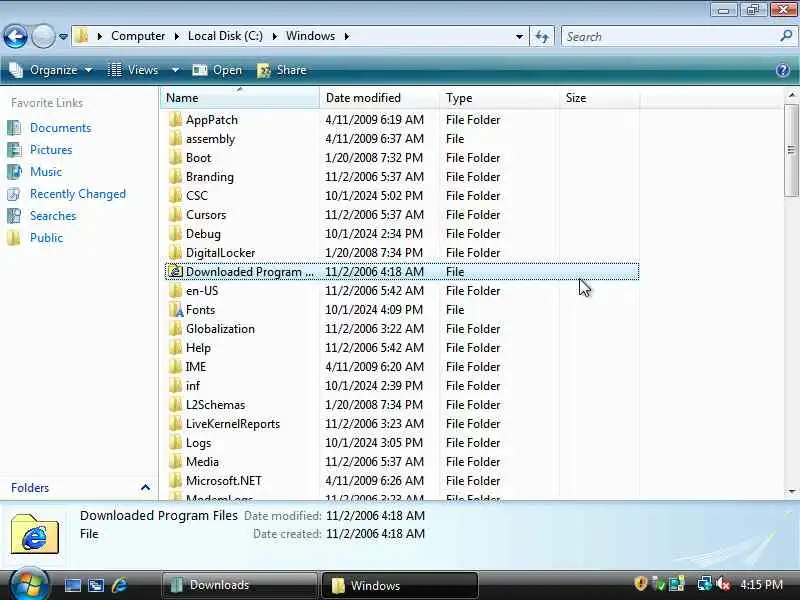Click the Refresh button beside the address bar
The height and width of the screenshot is (600, 800).
coord(542,37)
